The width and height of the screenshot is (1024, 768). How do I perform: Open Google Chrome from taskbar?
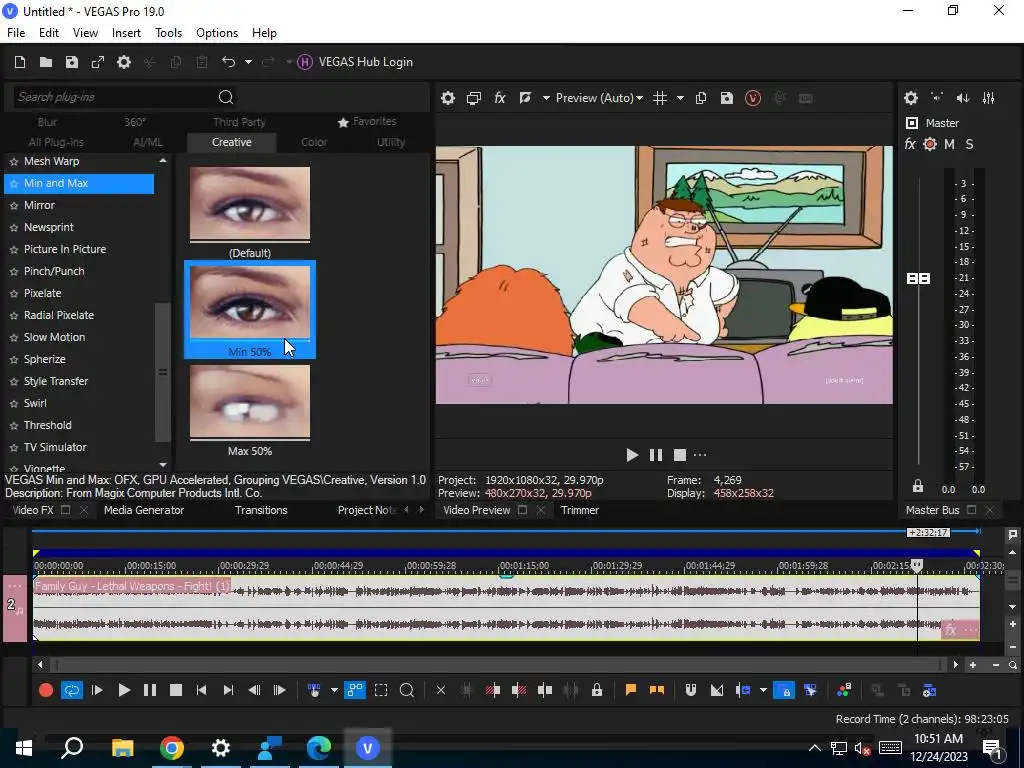click(x=172, y=748)
